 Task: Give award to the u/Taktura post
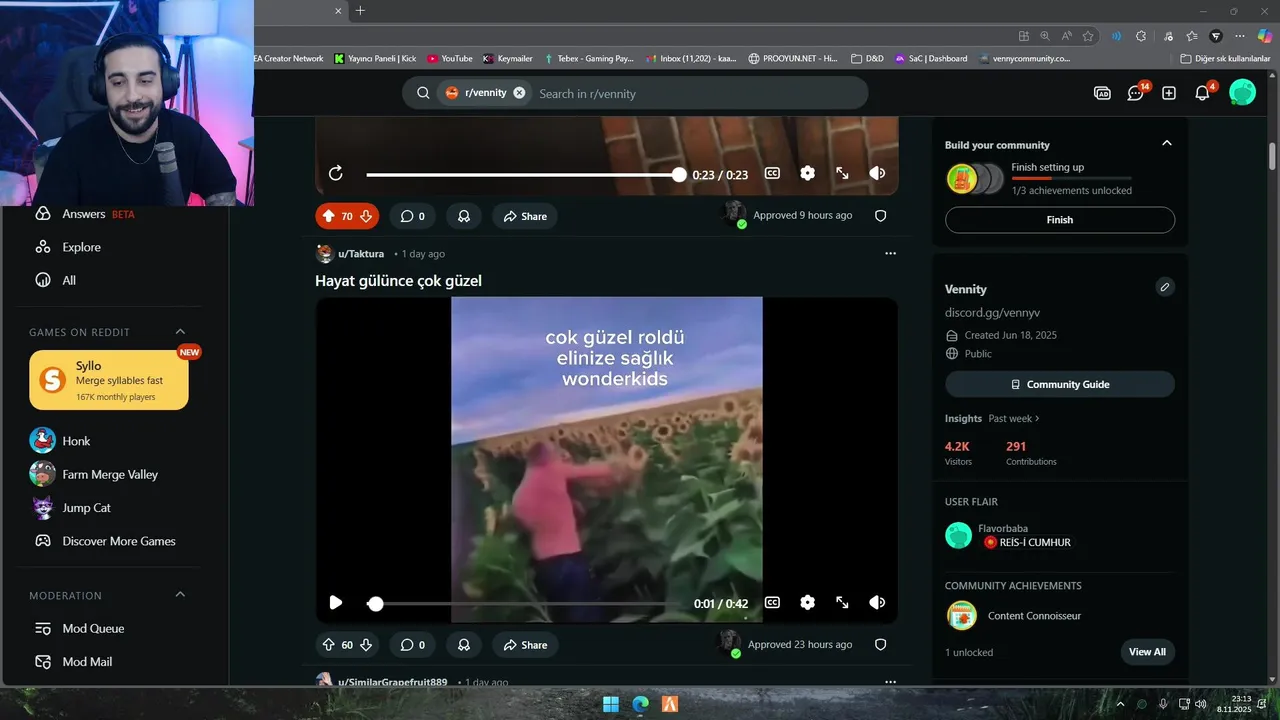click(x=464, y=645)
